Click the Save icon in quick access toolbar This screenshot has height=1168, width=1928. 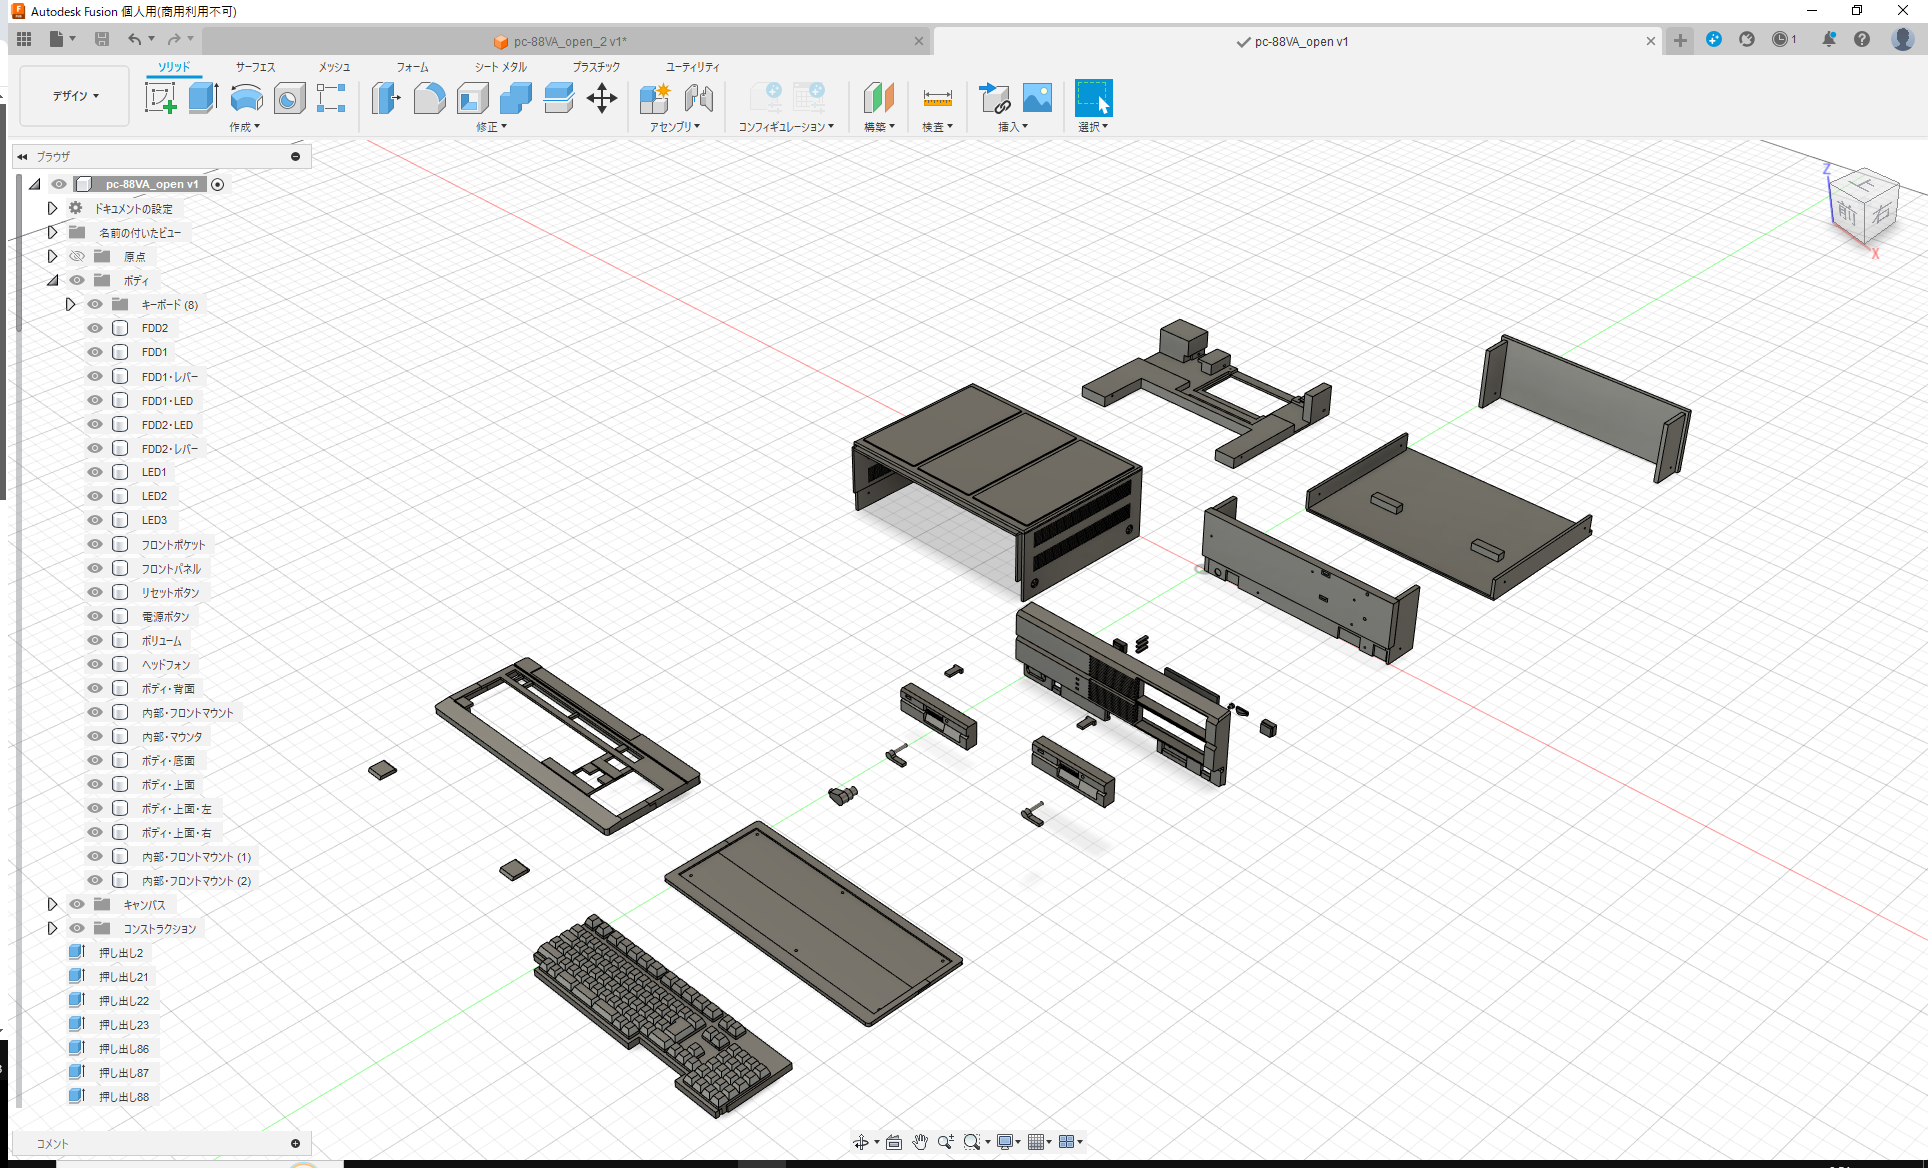(101, 38)
